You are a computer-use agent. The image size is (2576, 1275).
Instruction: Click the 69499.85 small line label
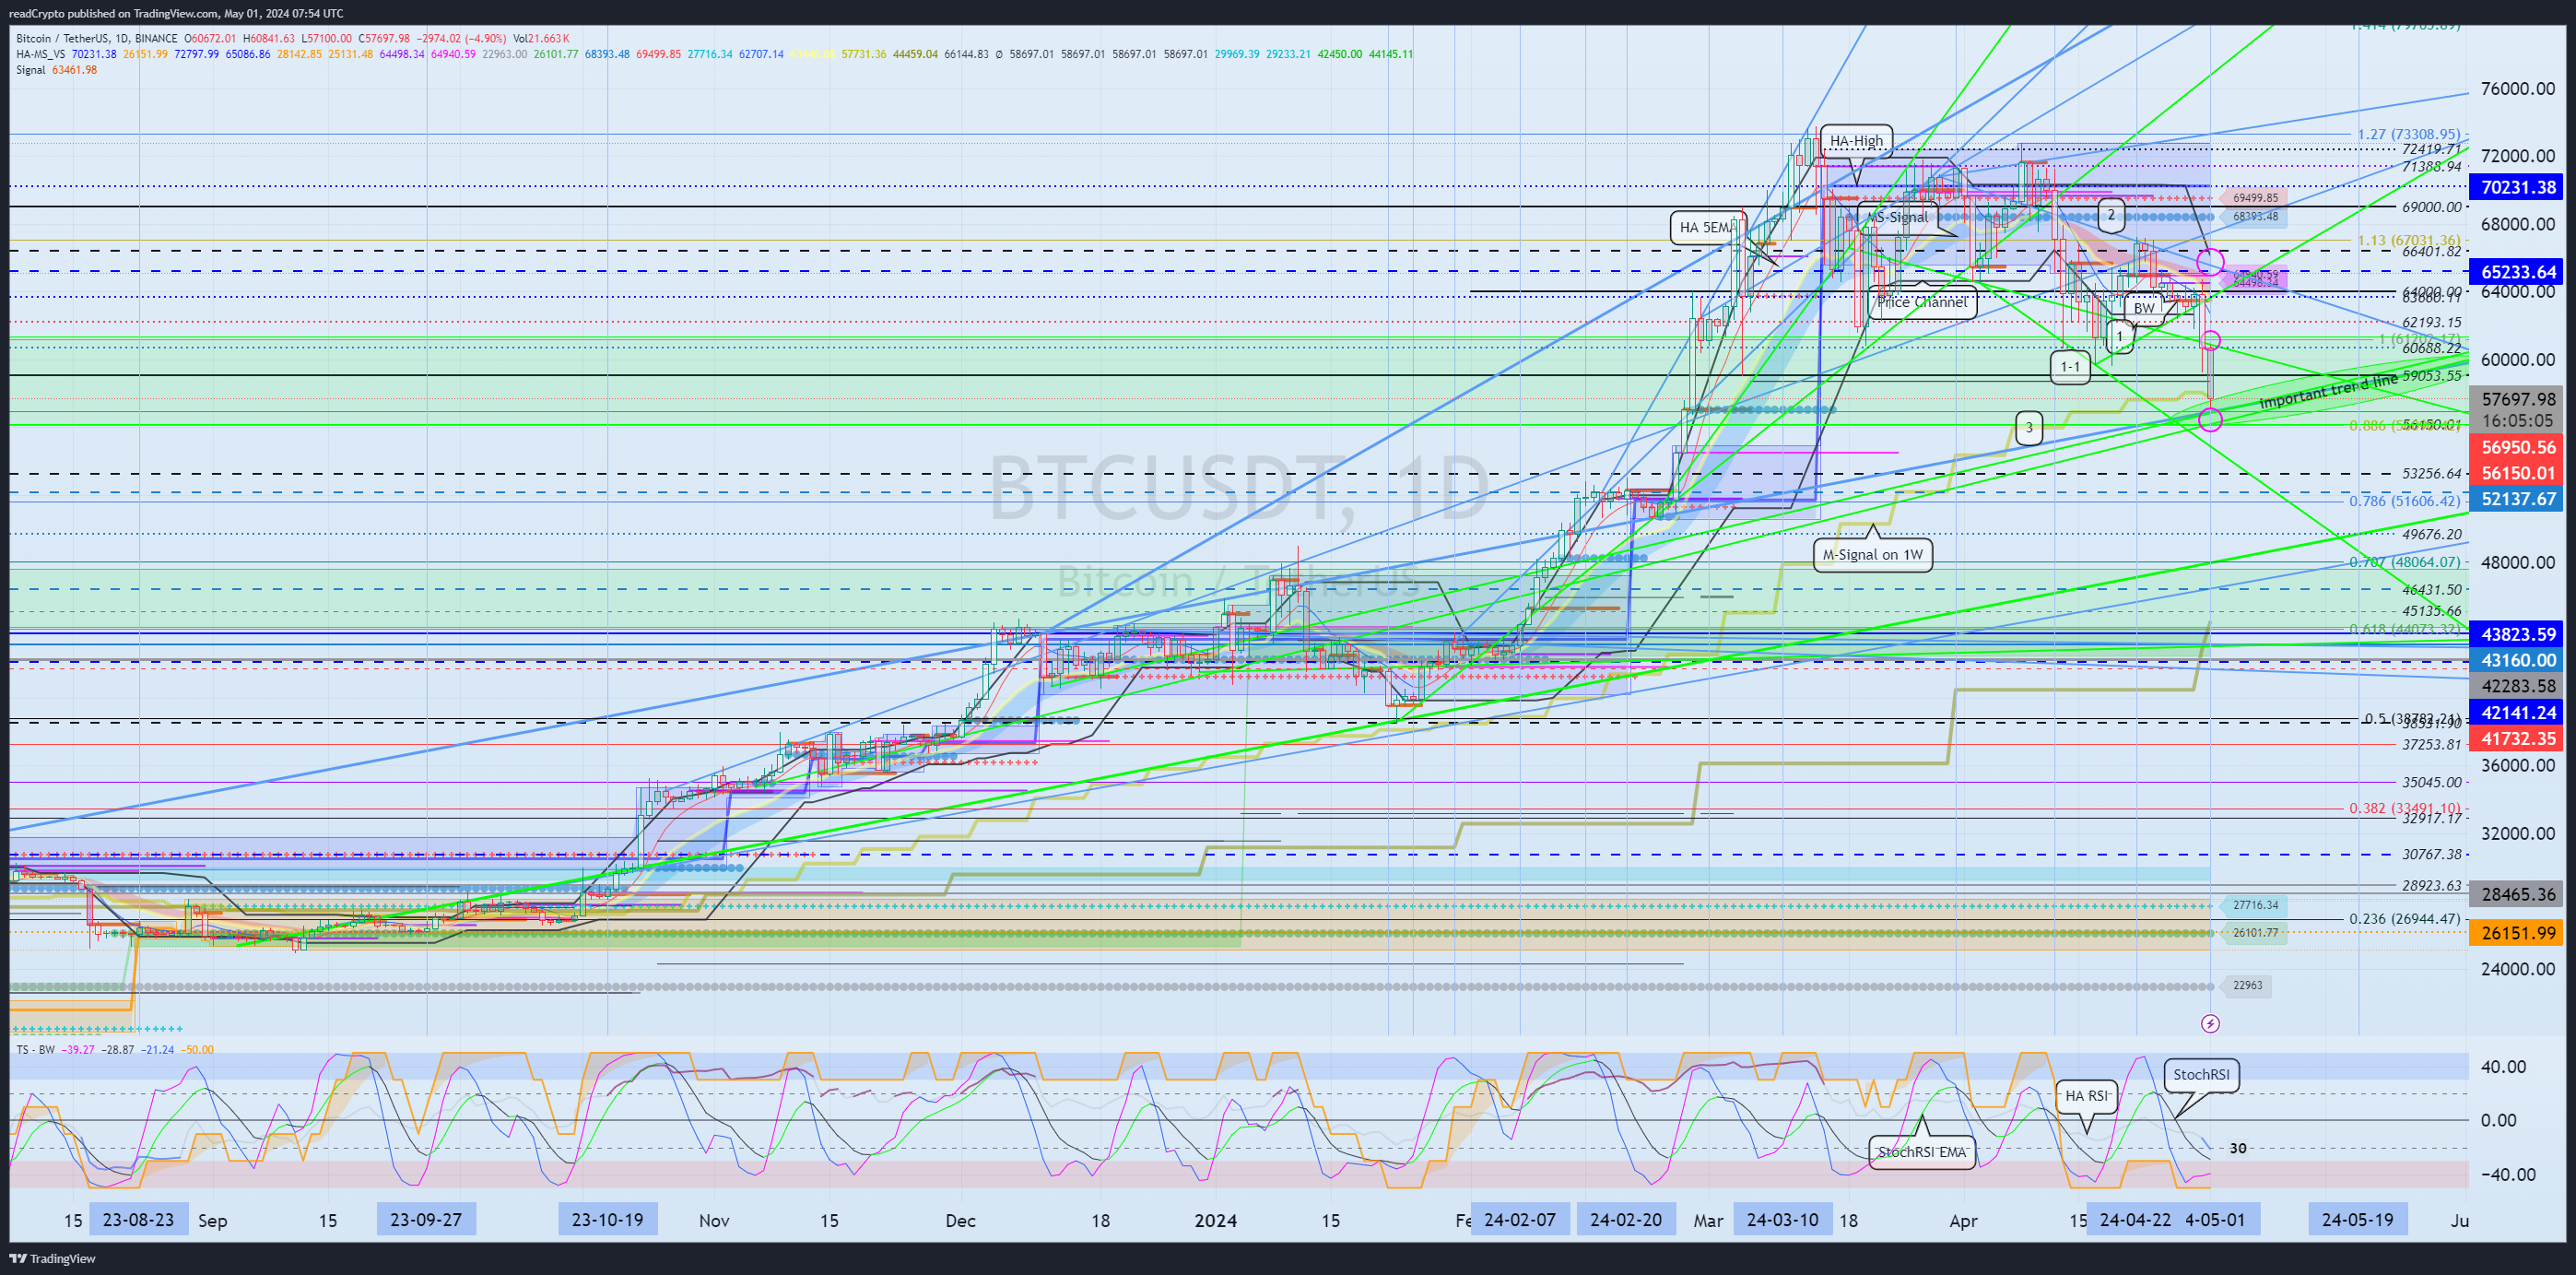[2256, 198]
